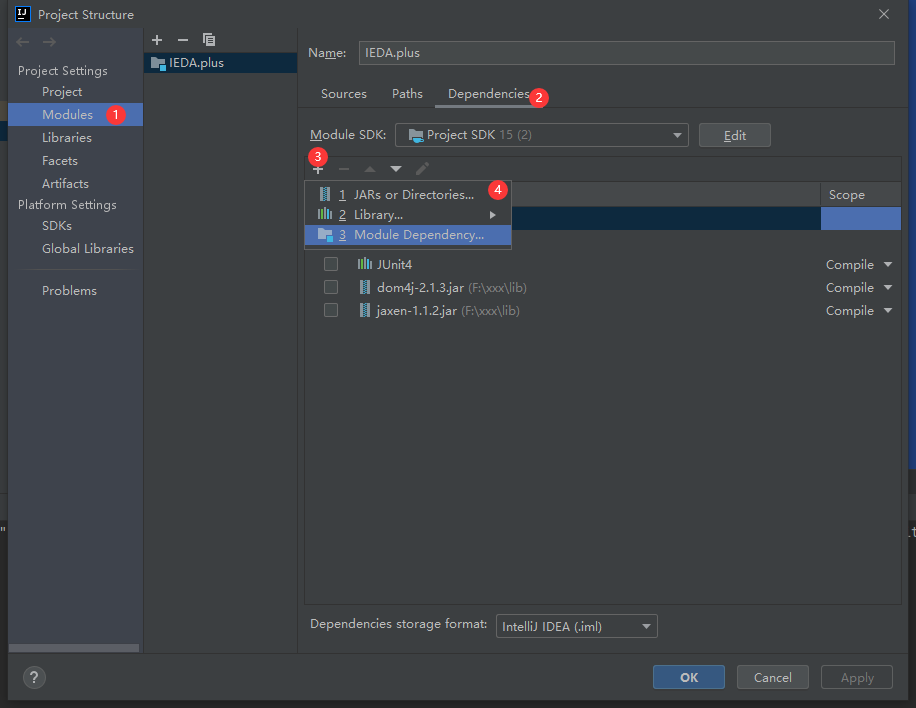Screen dimensions: 916x708
Task: Click the edit dependency pencil icon
Action: 421,168
